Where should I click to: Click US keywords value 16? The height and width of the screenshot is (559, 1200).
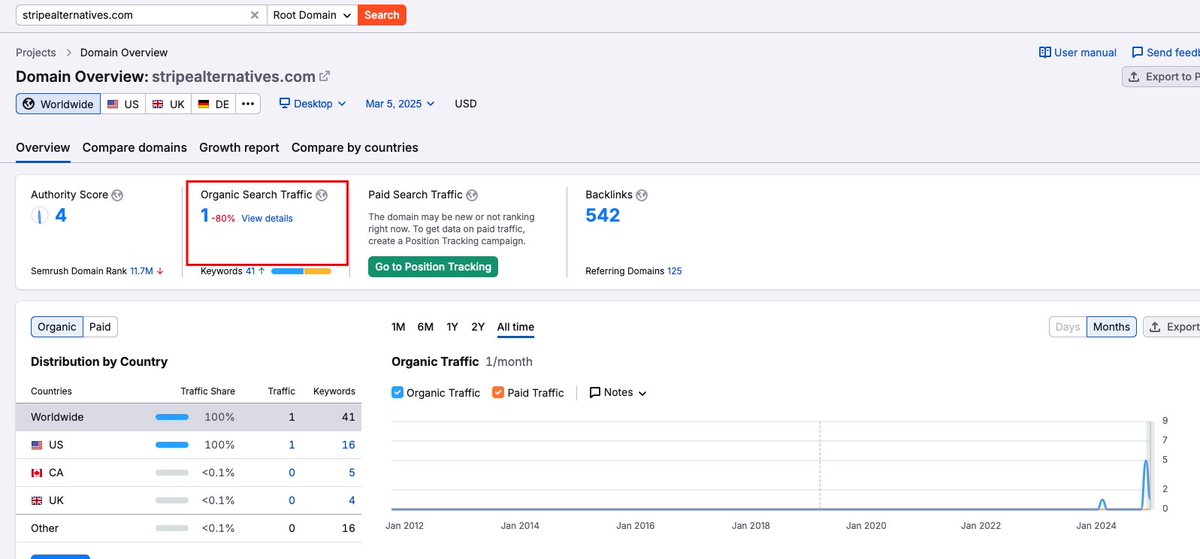coord(348,445)
